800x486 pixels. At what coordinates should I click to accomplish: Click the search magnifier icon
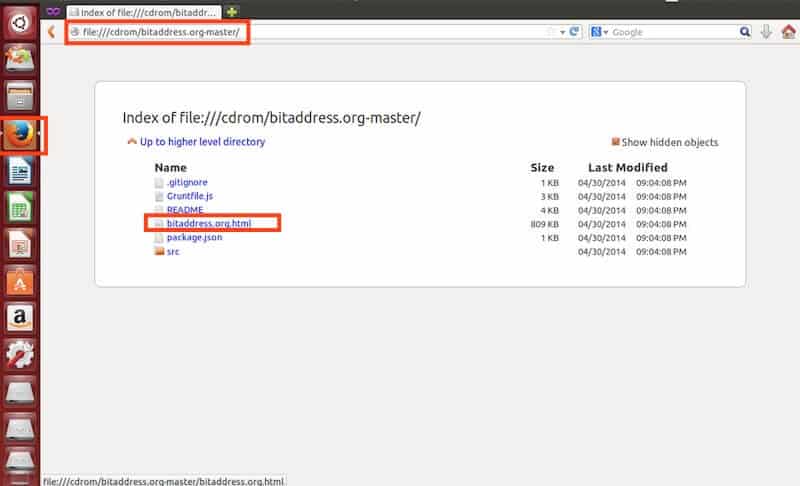click(745, 32)
